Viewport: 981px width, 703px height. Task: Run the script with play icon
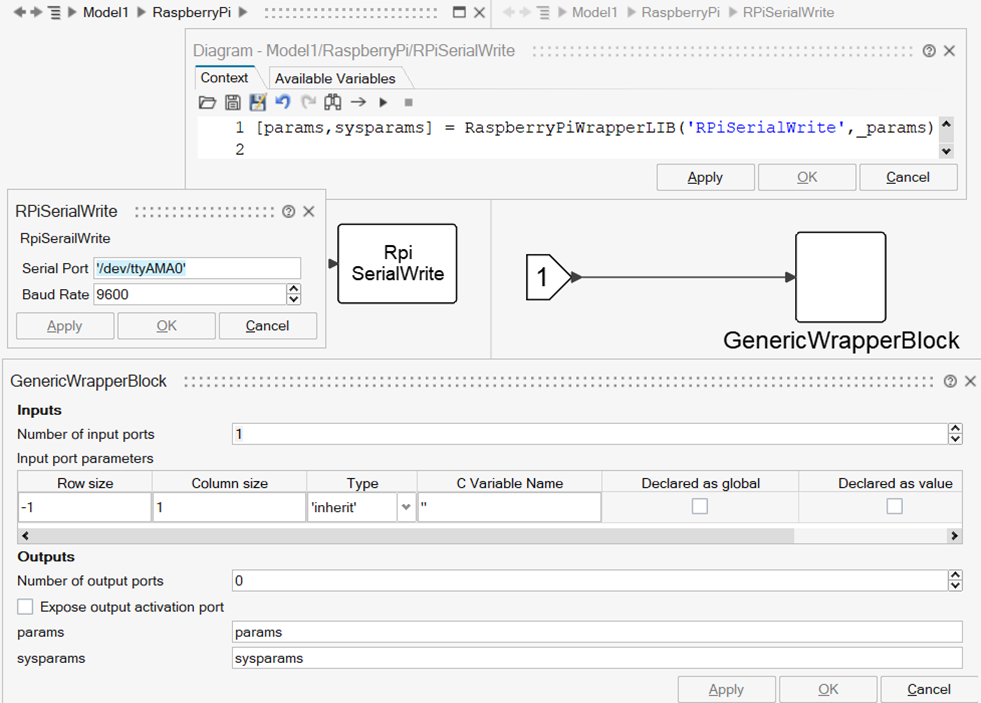click(383, 102)
